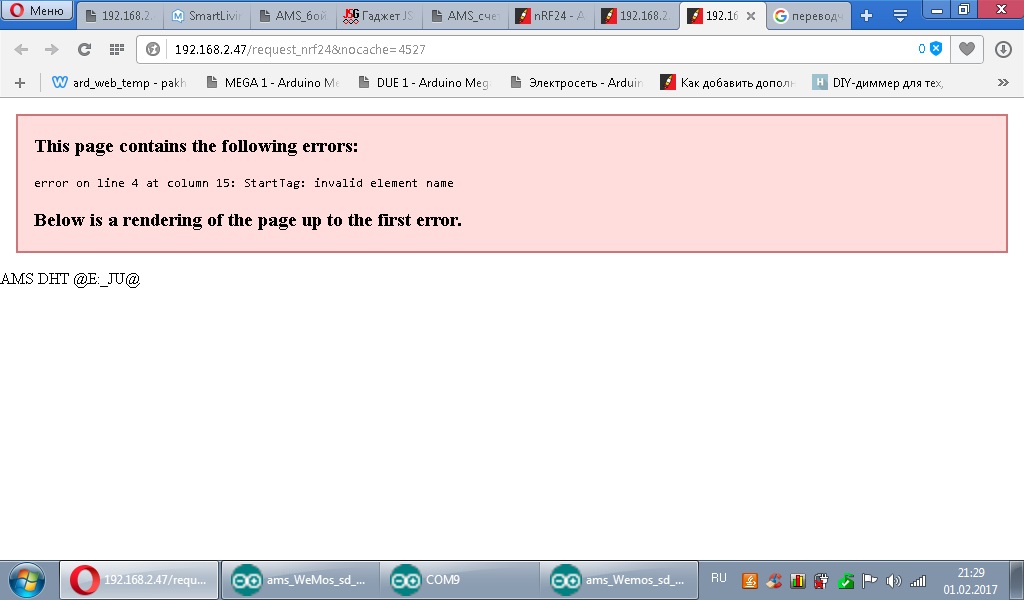
Task: Open the Opera Меню button
Action: point(37,10)
